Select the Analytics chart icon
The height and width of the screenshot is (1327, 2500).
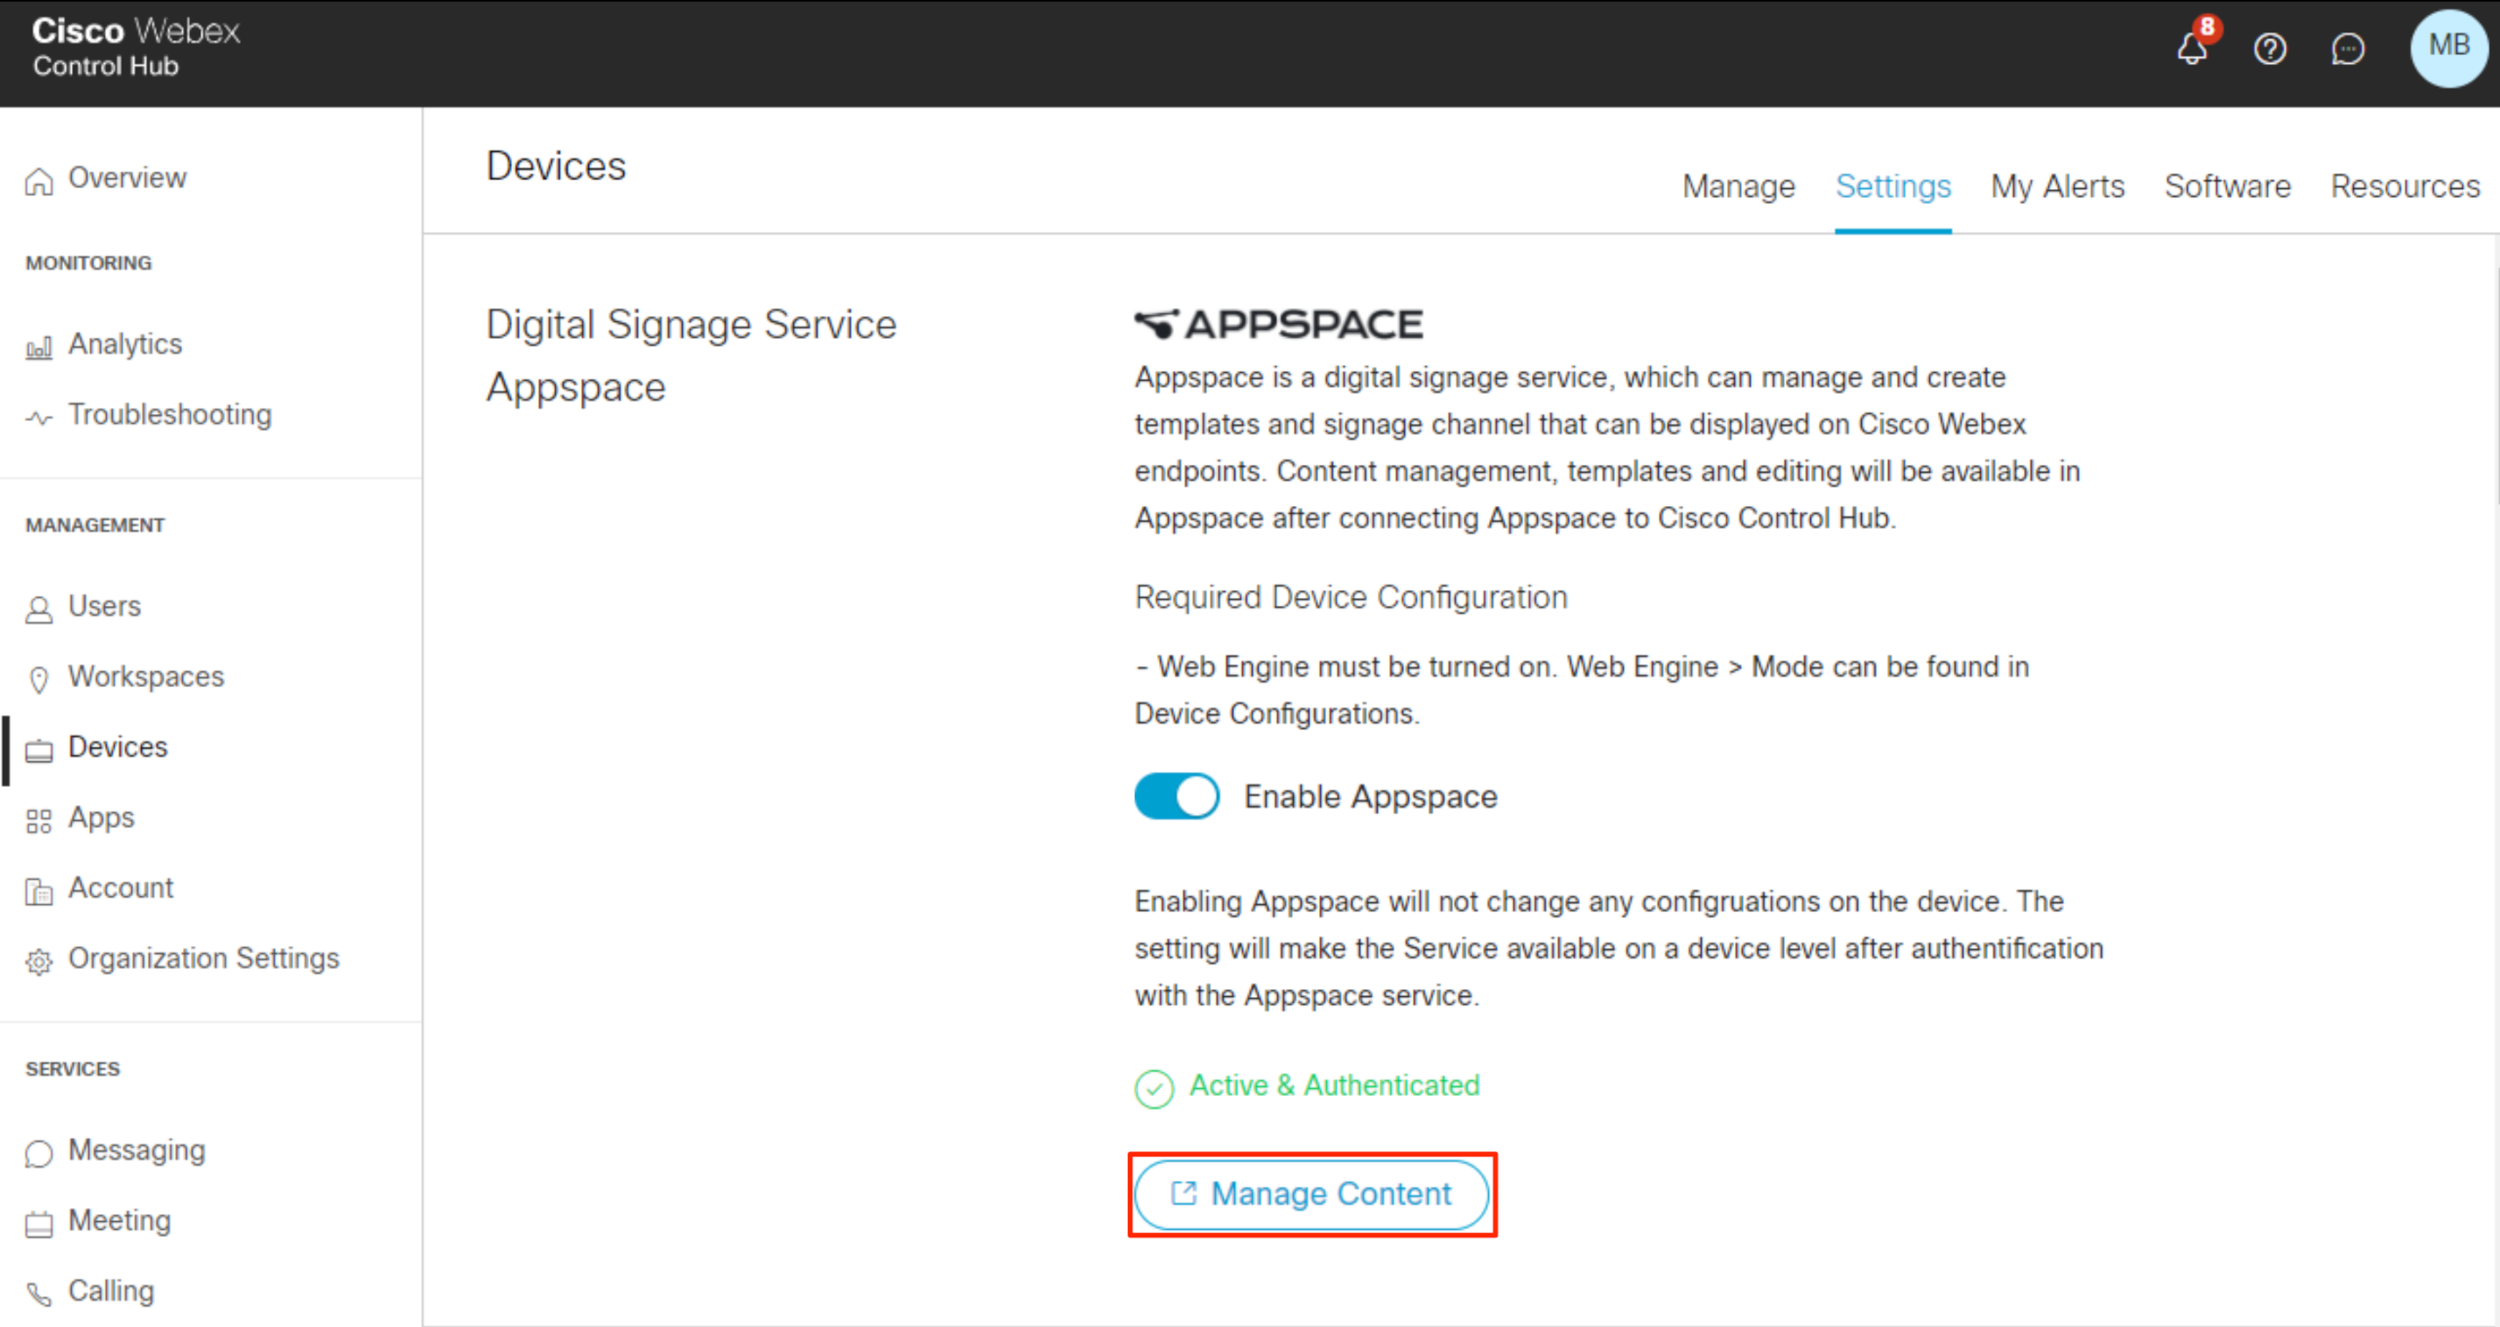[39, 347]
